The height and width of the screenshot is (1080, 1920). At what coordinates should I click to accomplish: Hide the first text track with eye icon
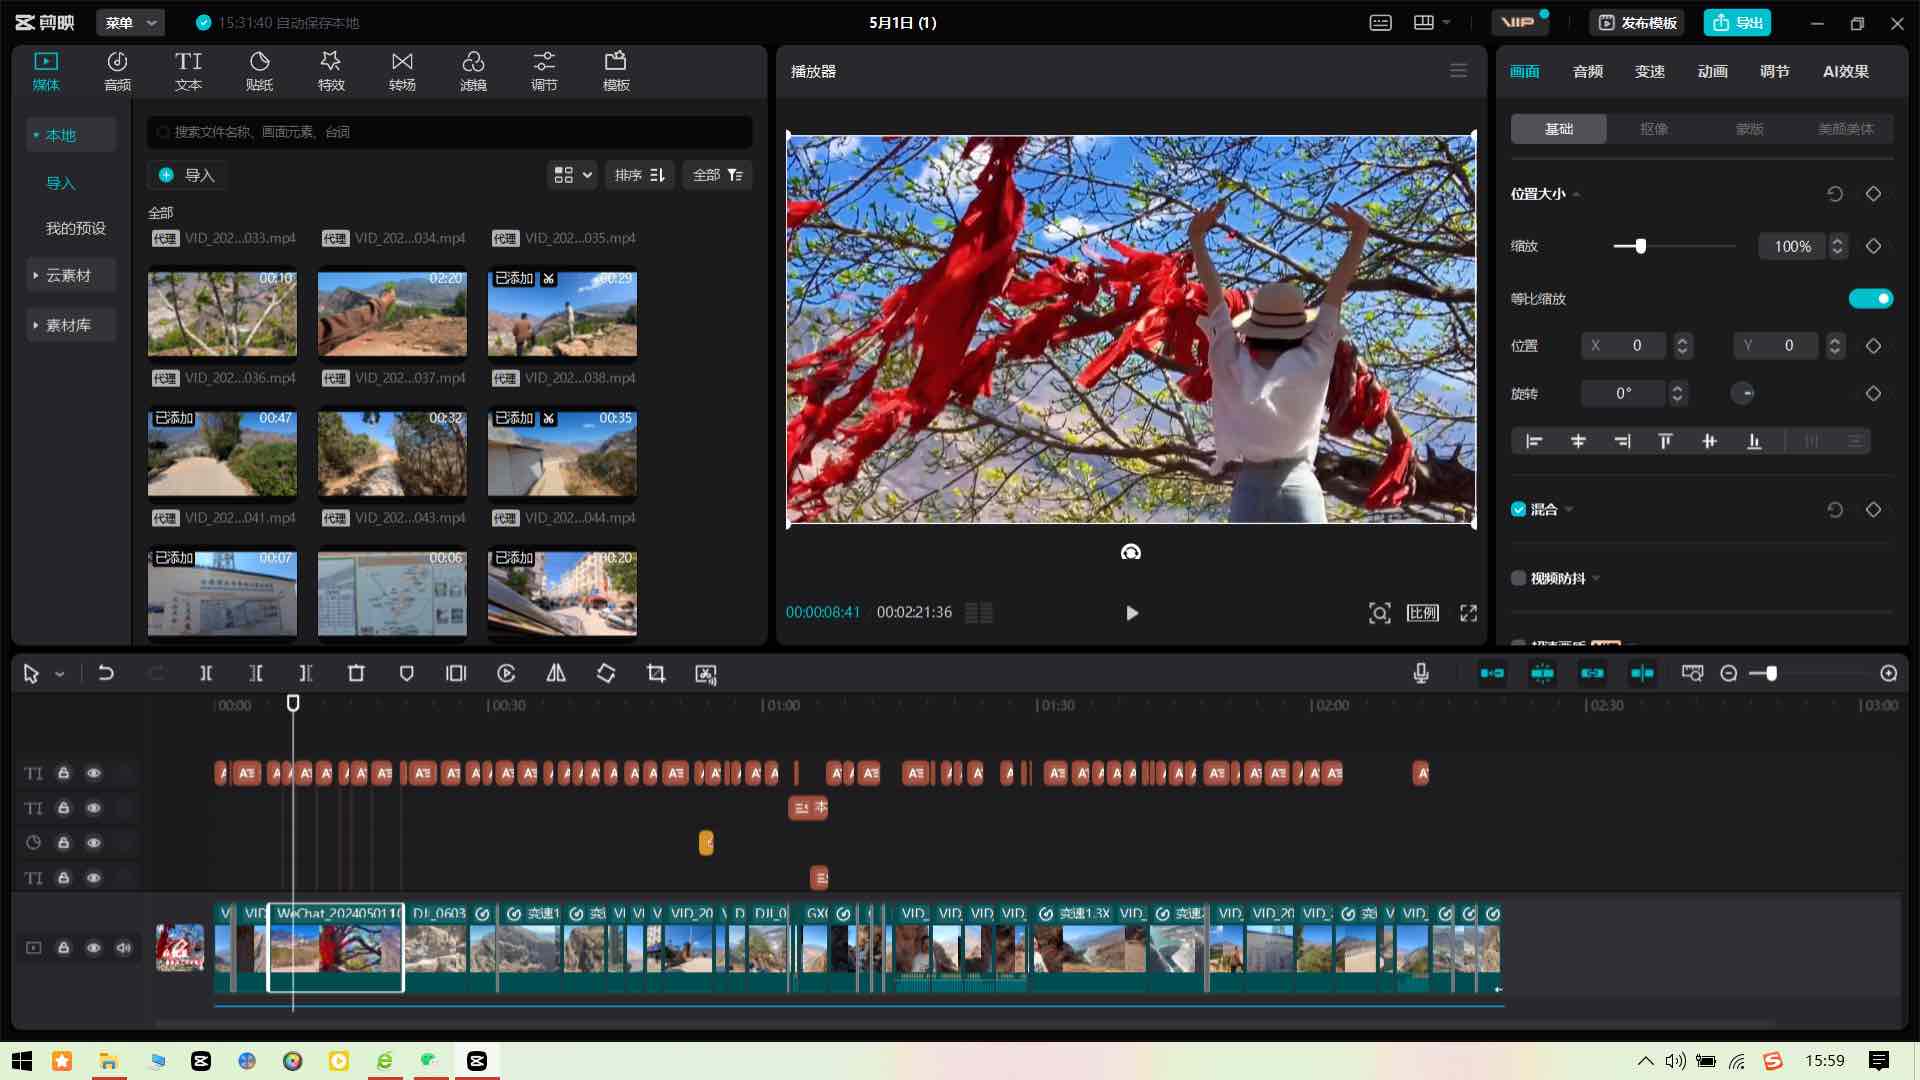[x=94, y=773]
